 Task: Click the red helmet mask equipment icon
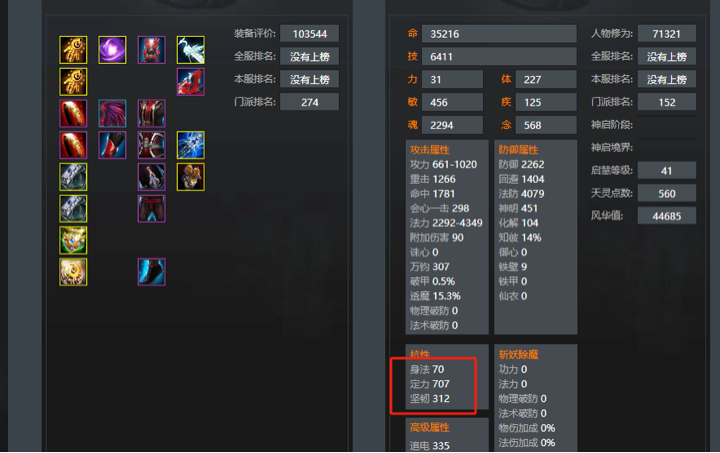click(x=152, y=50)
